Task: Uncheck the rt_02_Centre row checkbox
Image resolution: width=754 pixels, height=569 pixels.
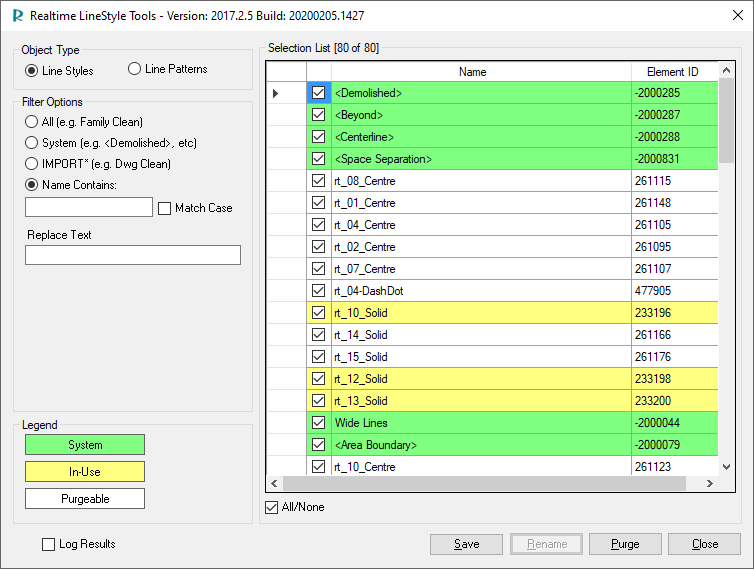Action: 318,246
